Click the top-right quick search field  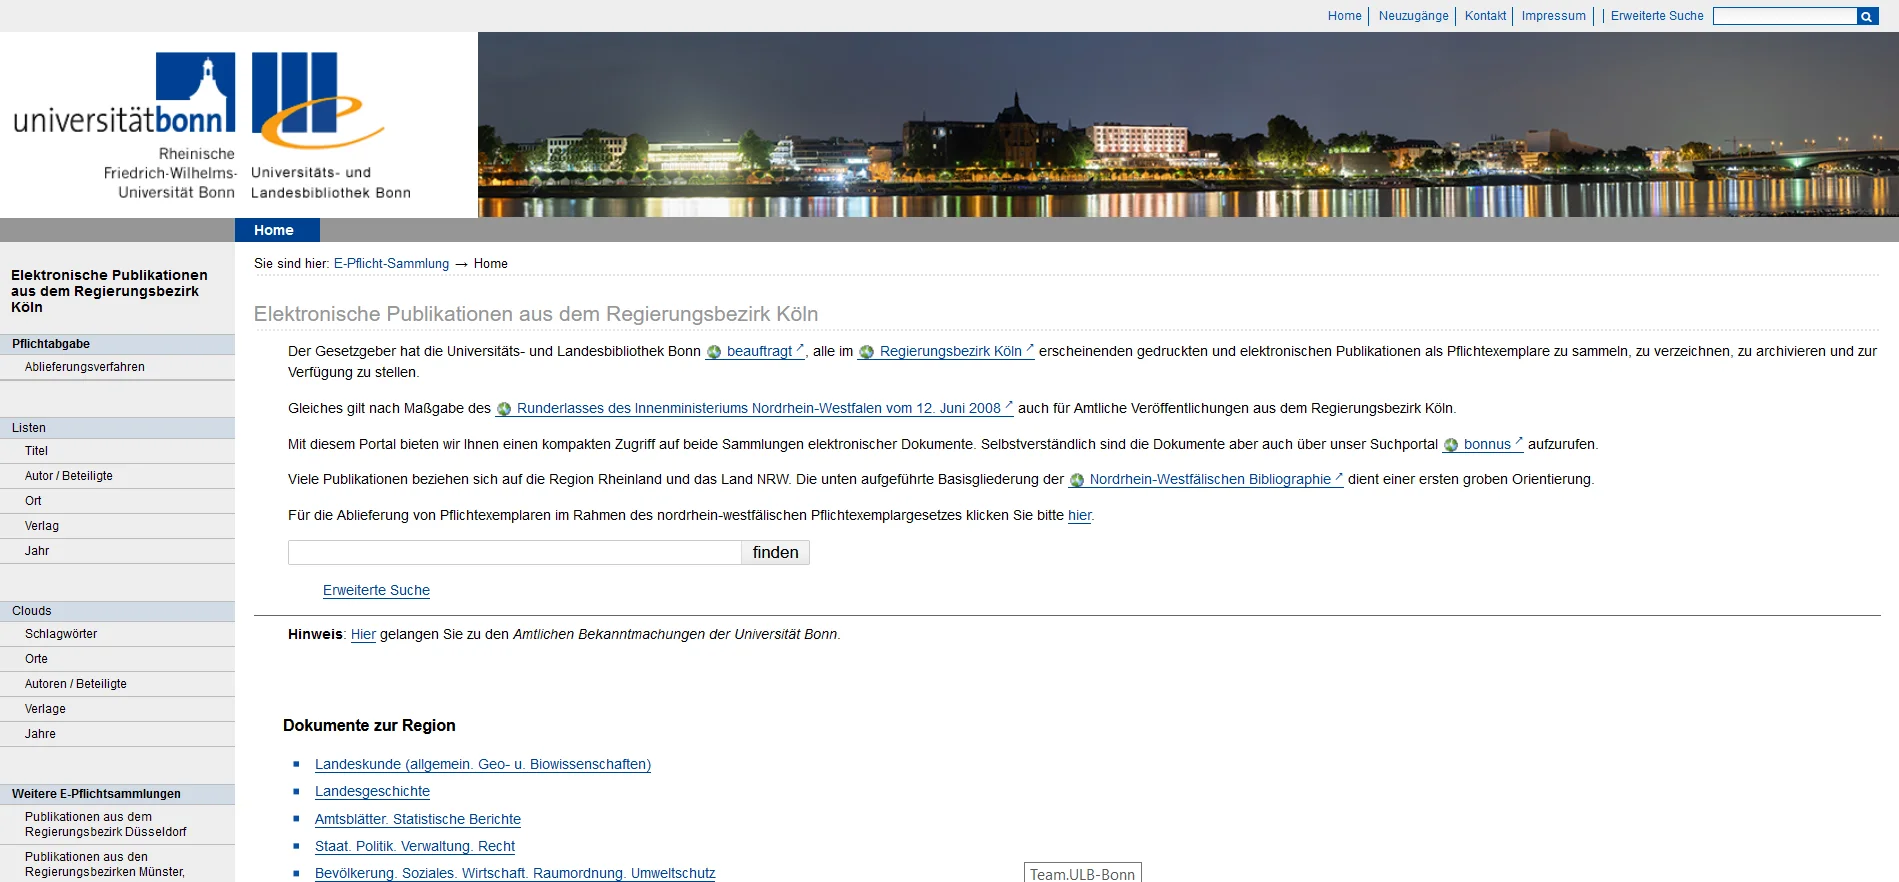(x=1784, y=16)
